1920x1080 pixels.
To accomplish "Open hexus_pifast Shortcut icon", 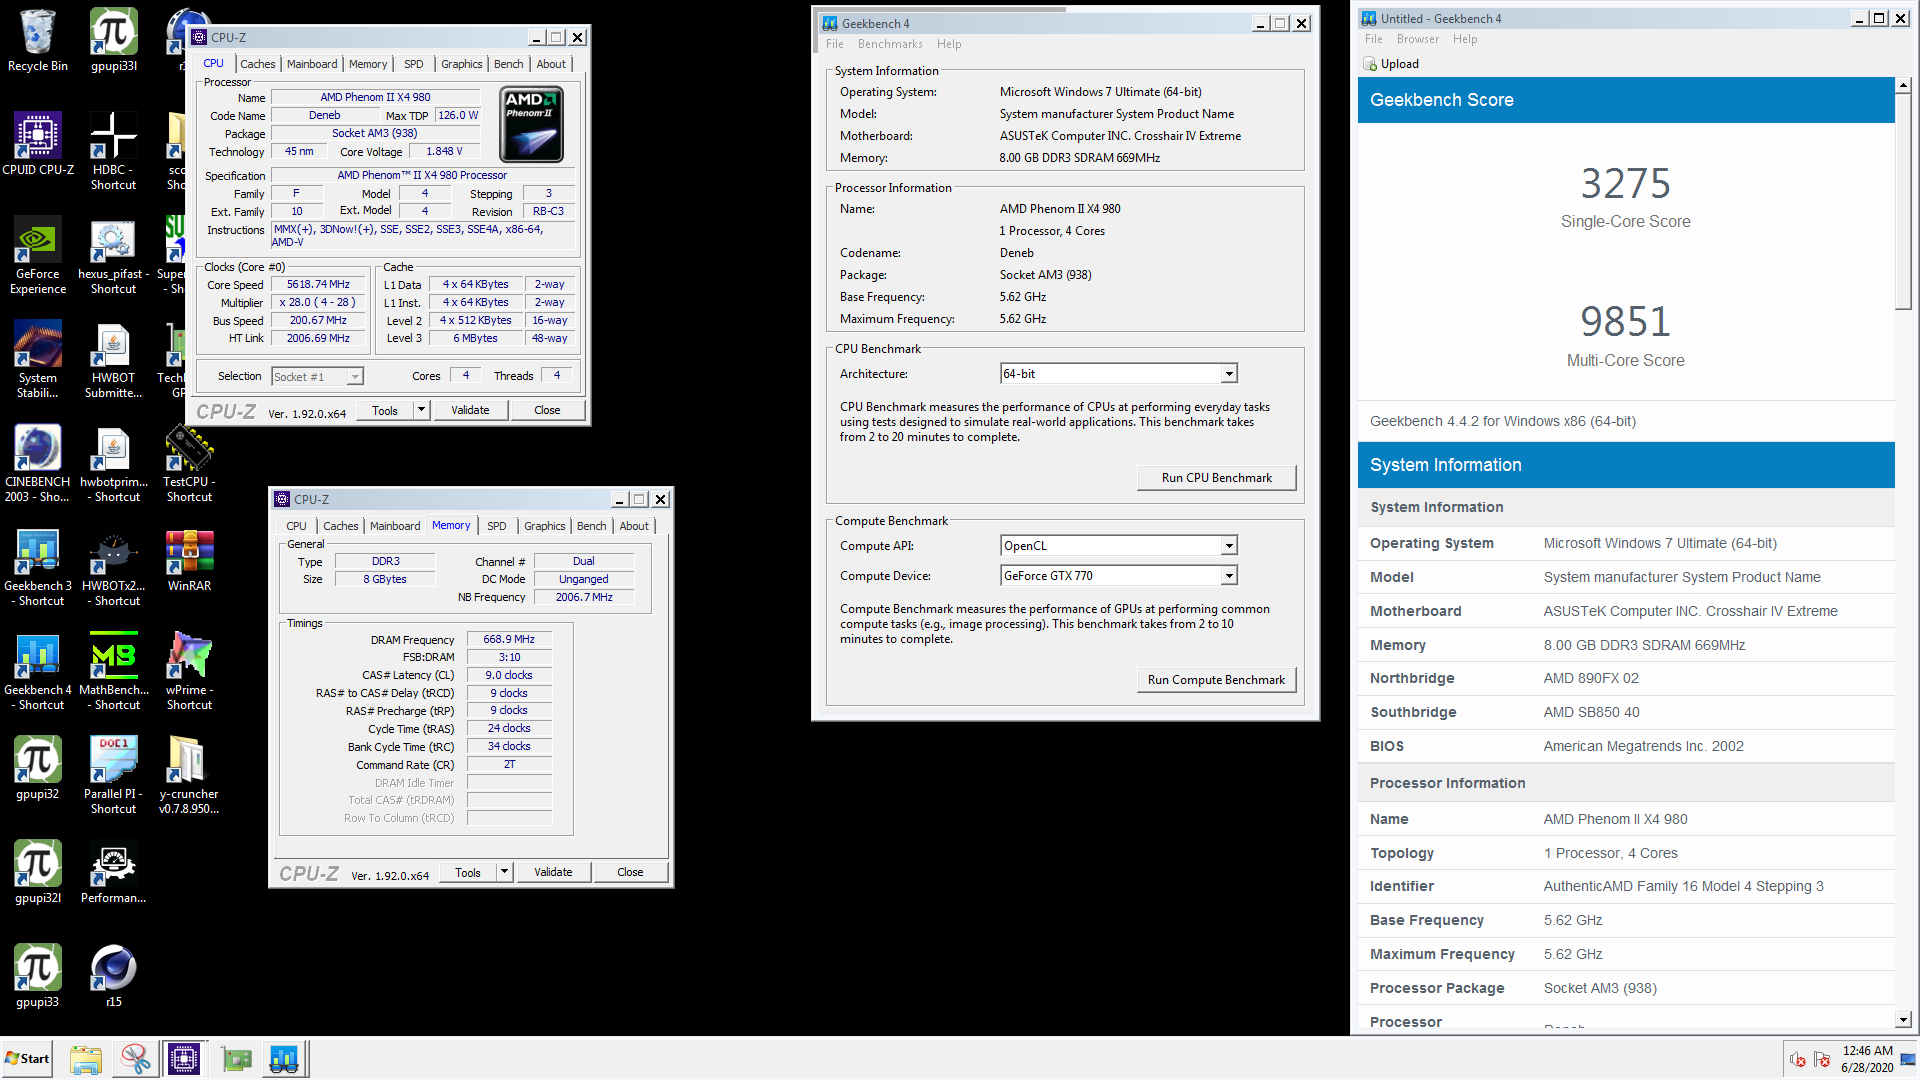I will point(114,256).
